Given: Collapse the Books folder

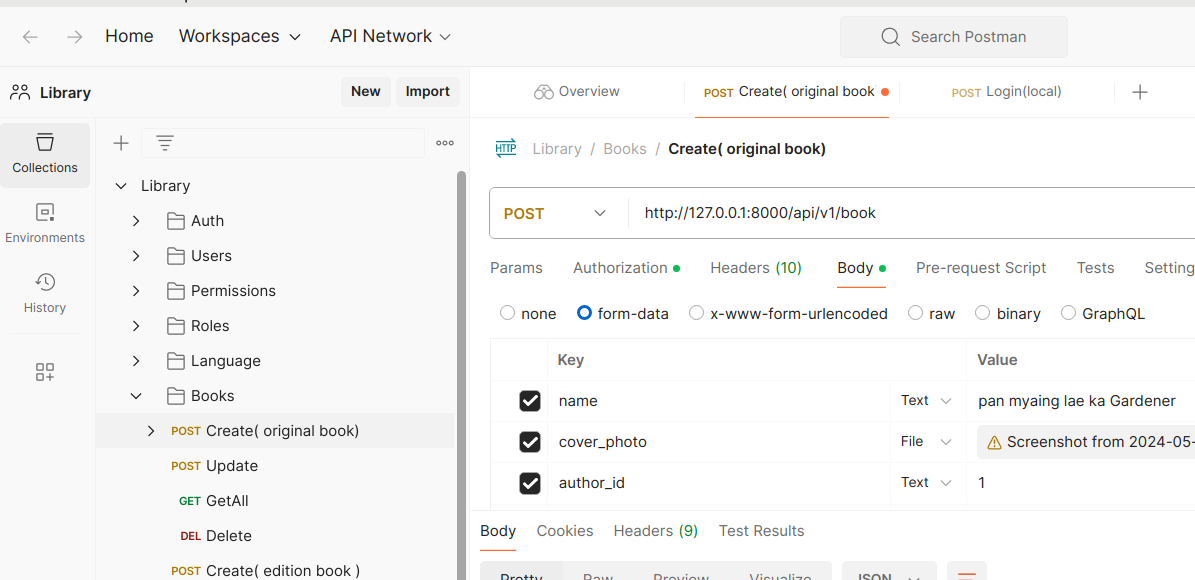Looking at the screenshot, I should click(x=136, y=396).
